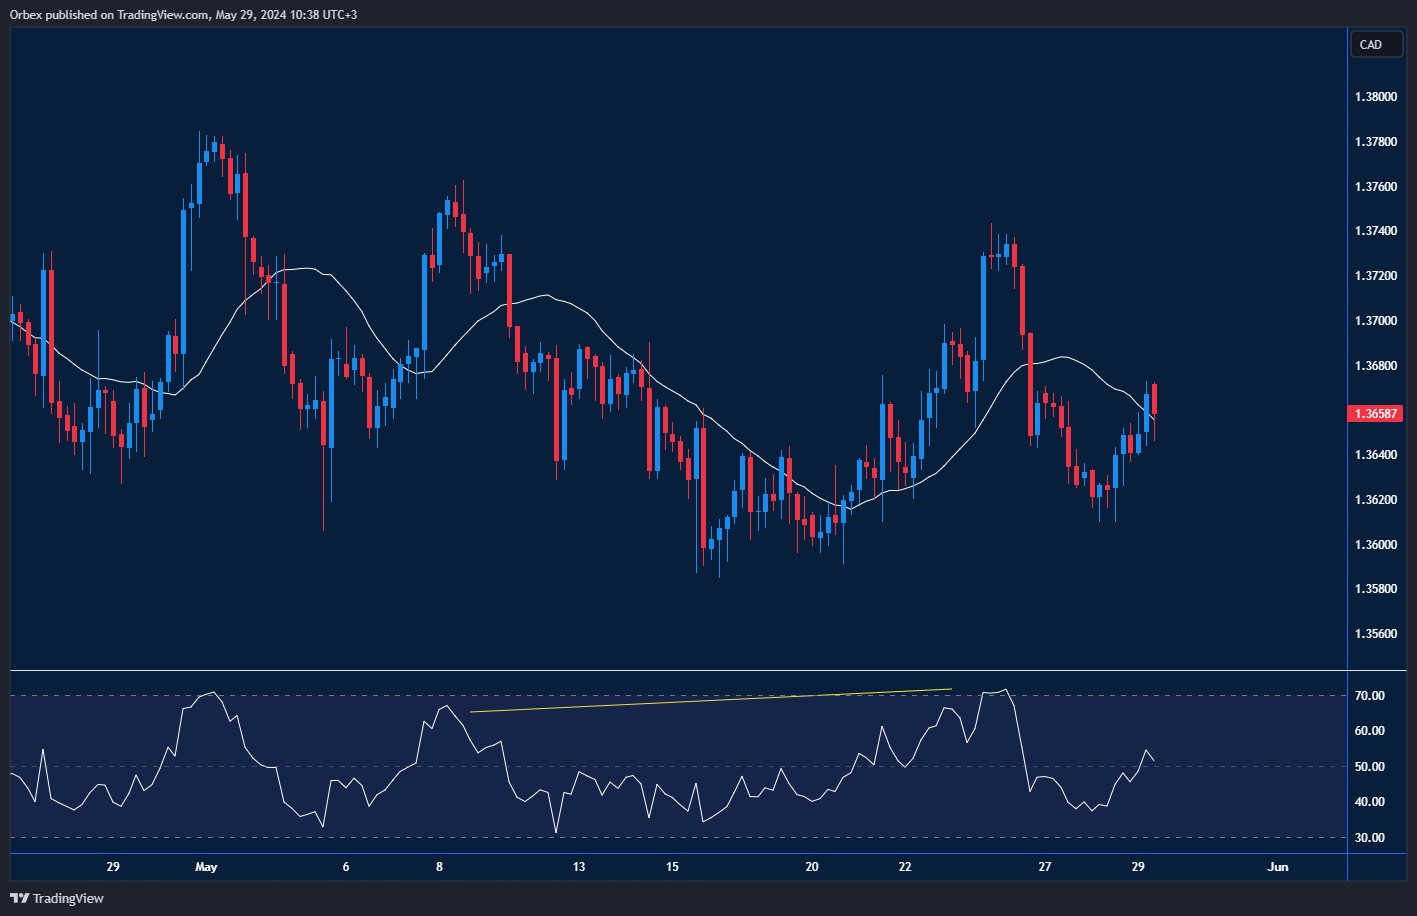Image resolution: width=1417 pixels, height=916 pixels.
Task: Click the May label on the time axis
Action: 206,867
